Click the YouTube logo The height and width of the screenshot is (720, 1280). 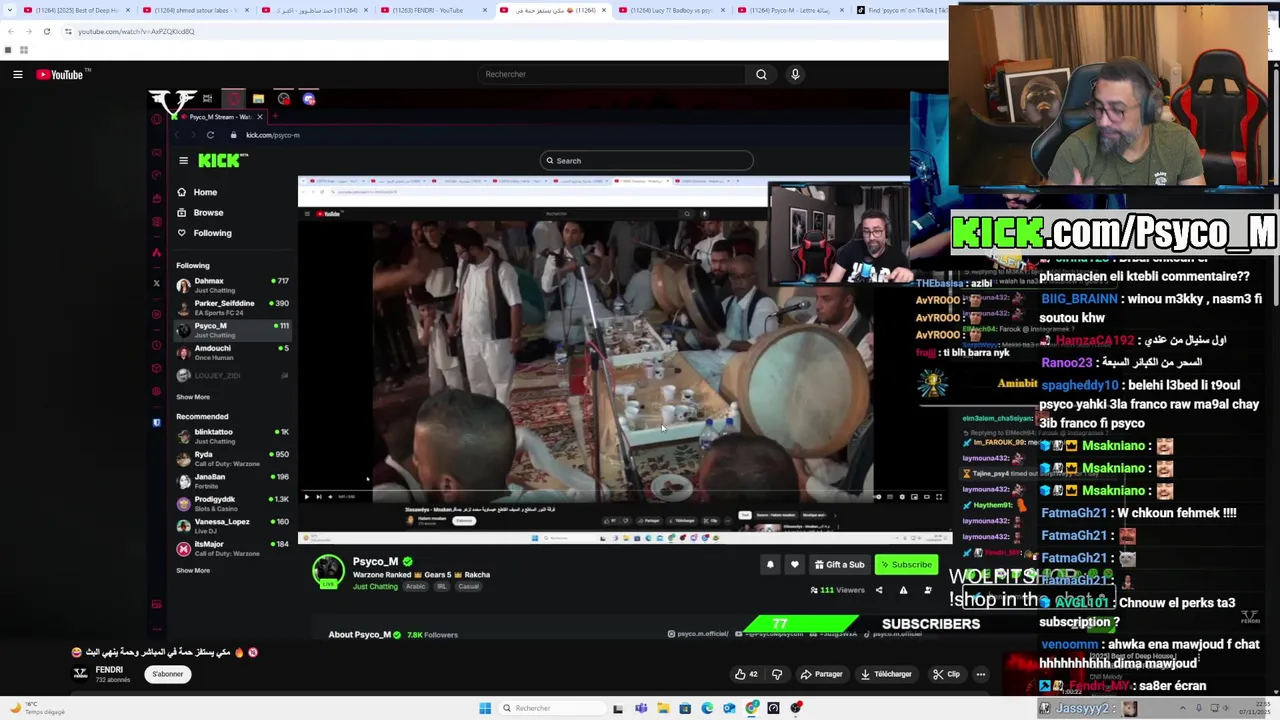pos(62,74)
